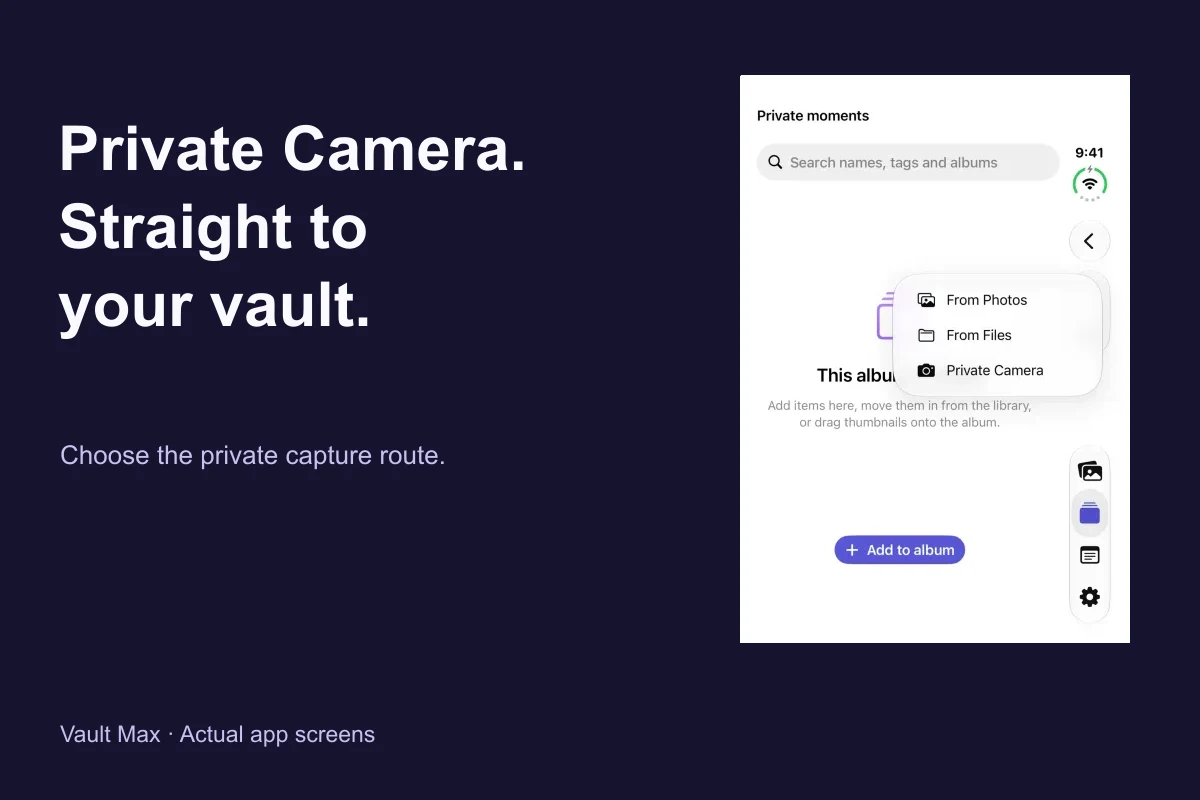Open settings via the gear icon
This screenshot has width=1200, height=800.
pyautogui.click(x=1090, y=597)
